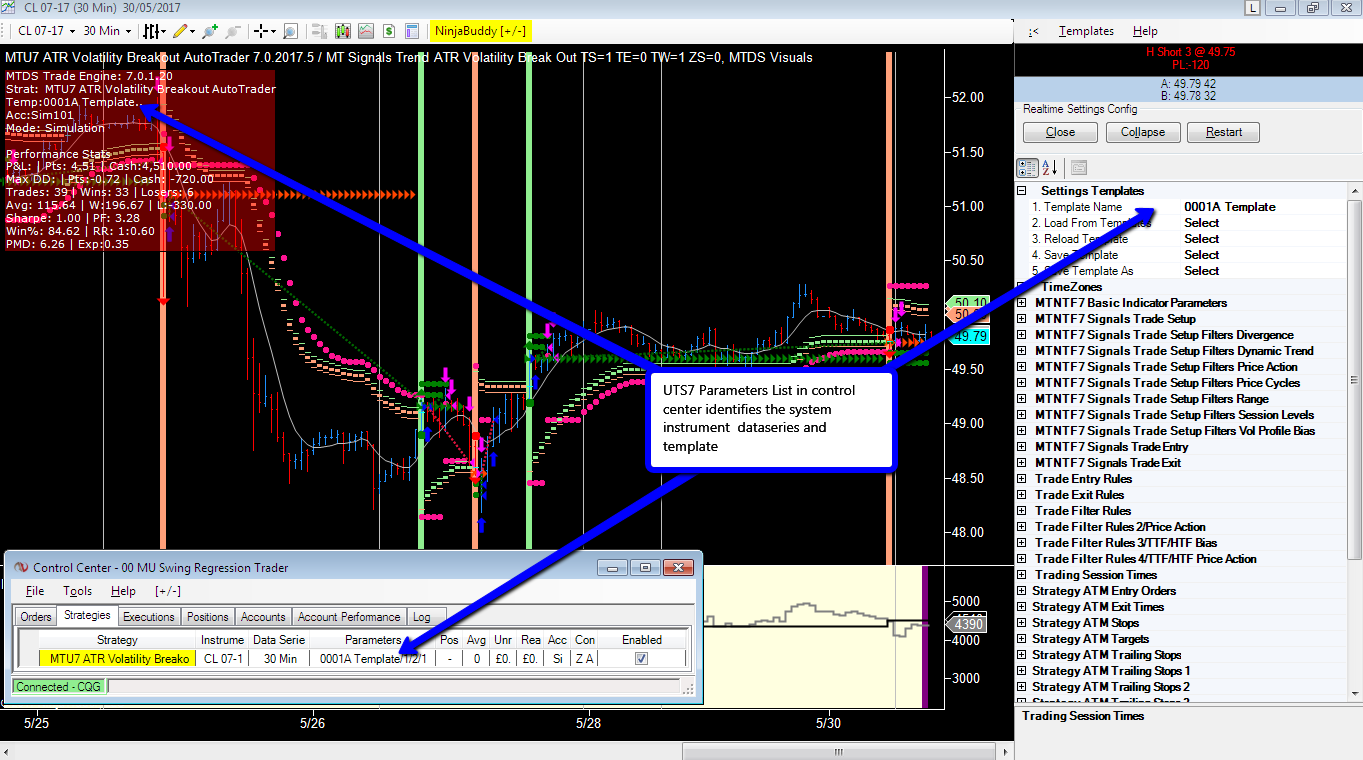Click the chart window title icon
The width and height of the screenshot is (1363, 760).
(8, 8)
